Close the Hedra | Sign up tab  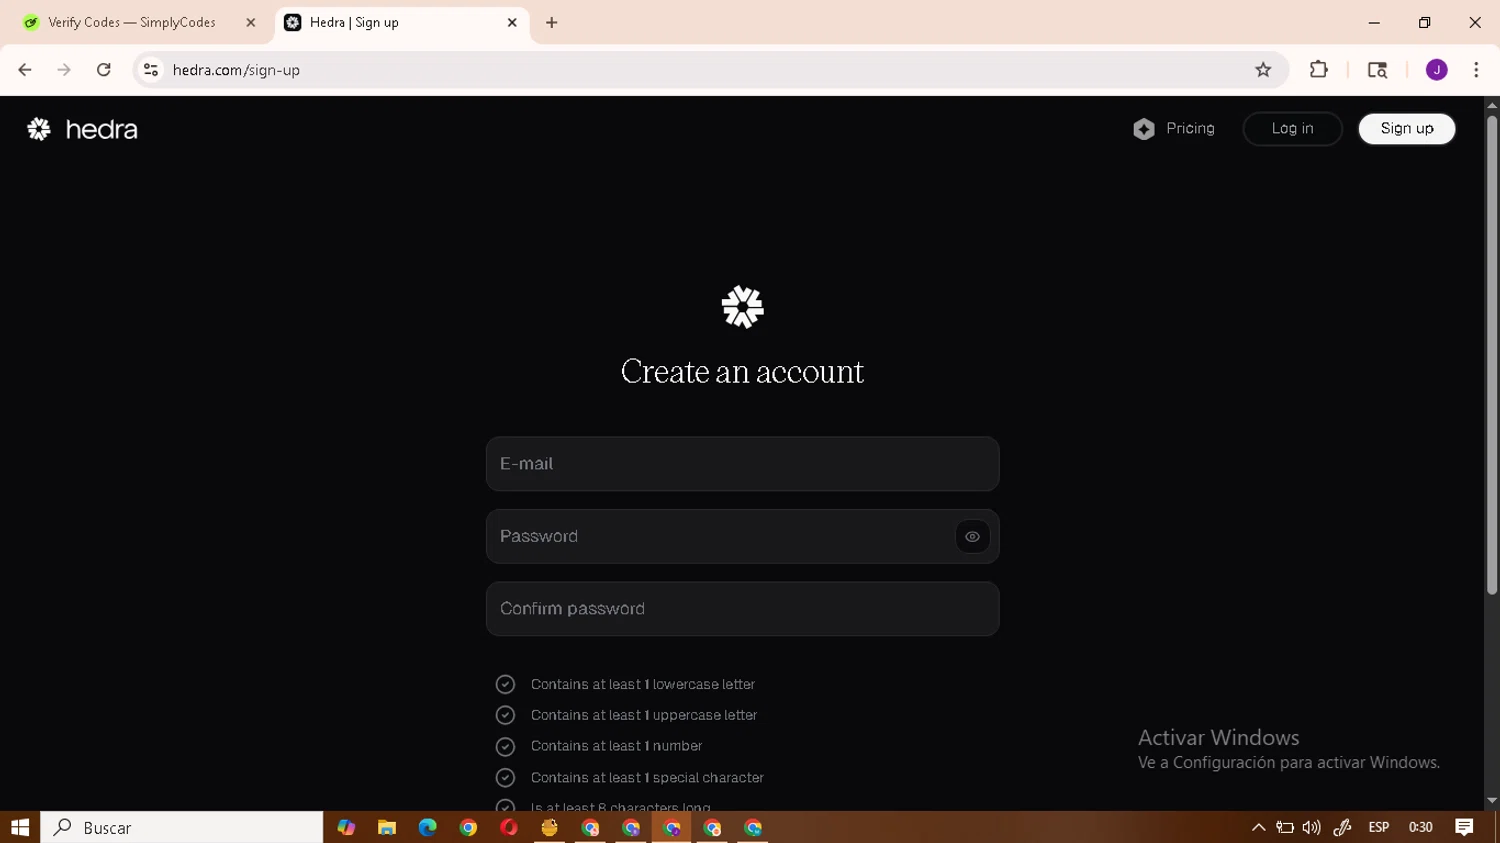[512, 22]
